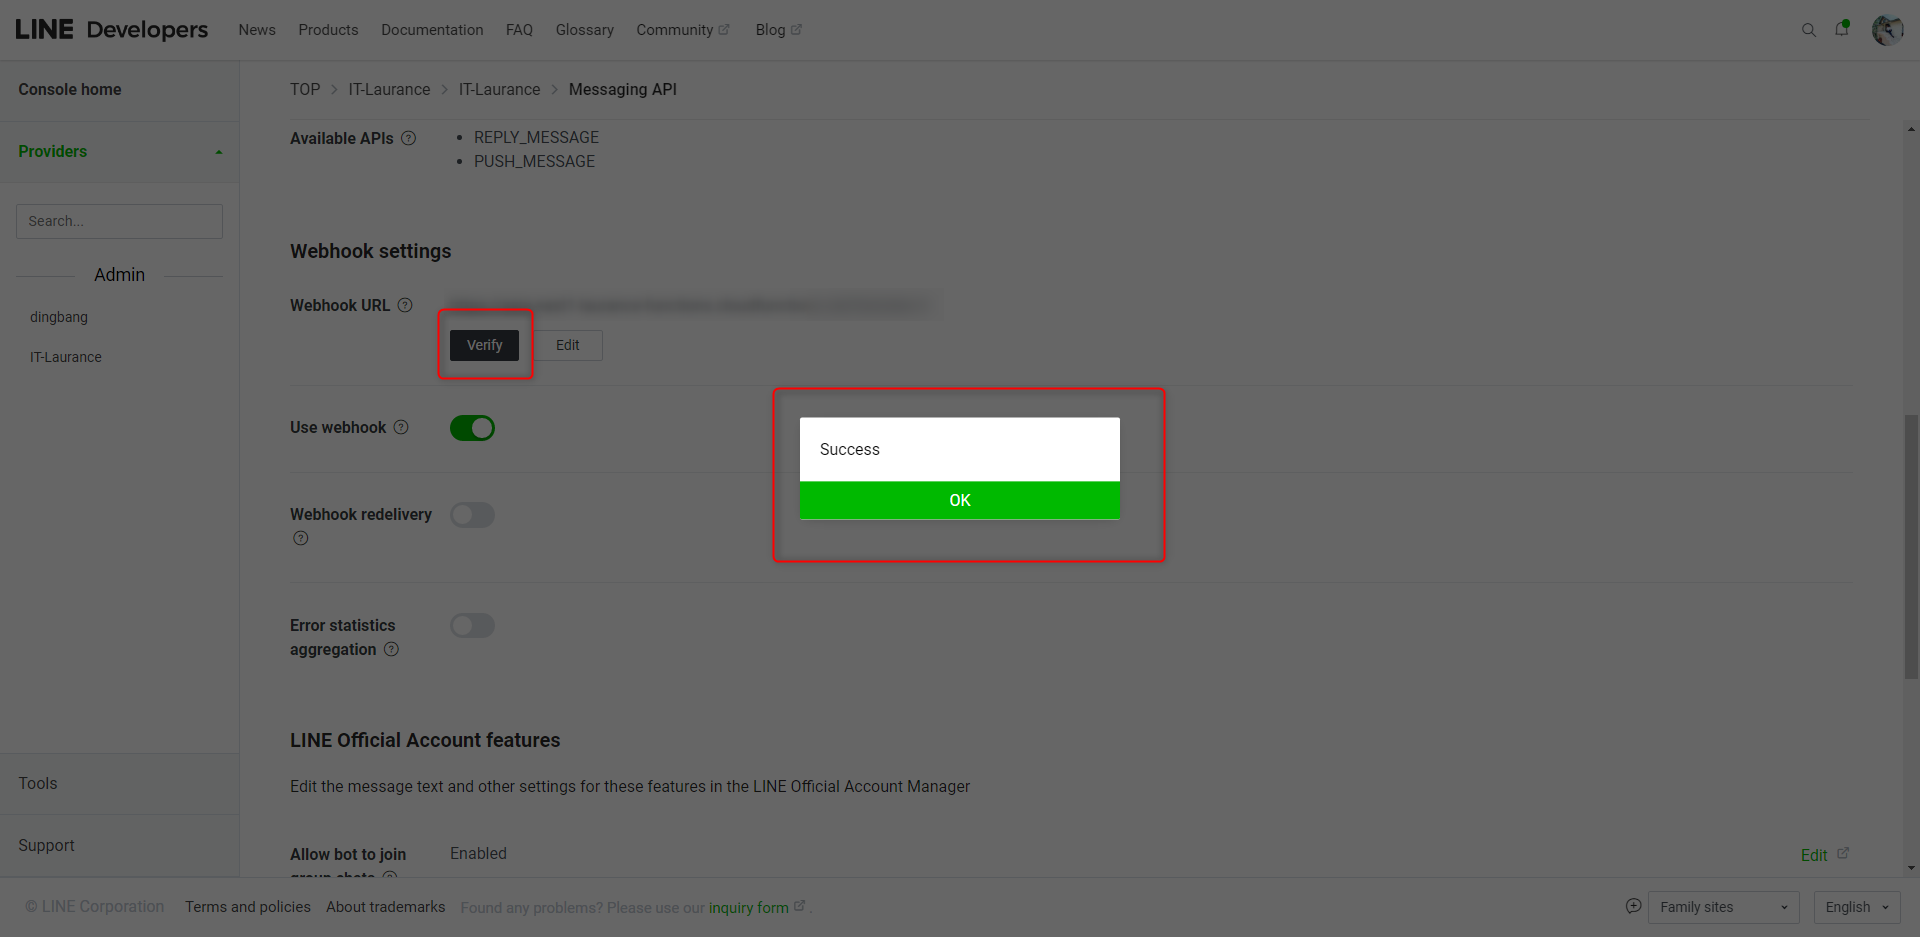The width and height of the screenshot is (1920, 937).
Task: Click the Edit link for Allow bot to join
Action: coord(1814,855)
